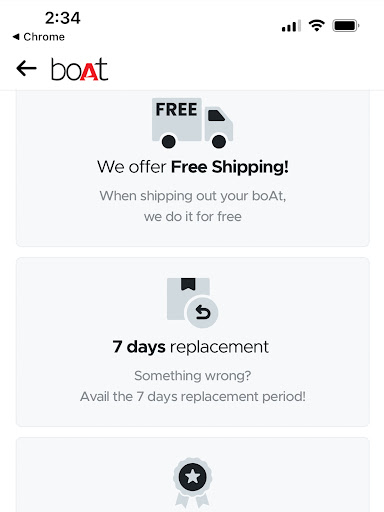
Task: Tap the 'Something wrong?' text
Action: 193,376
